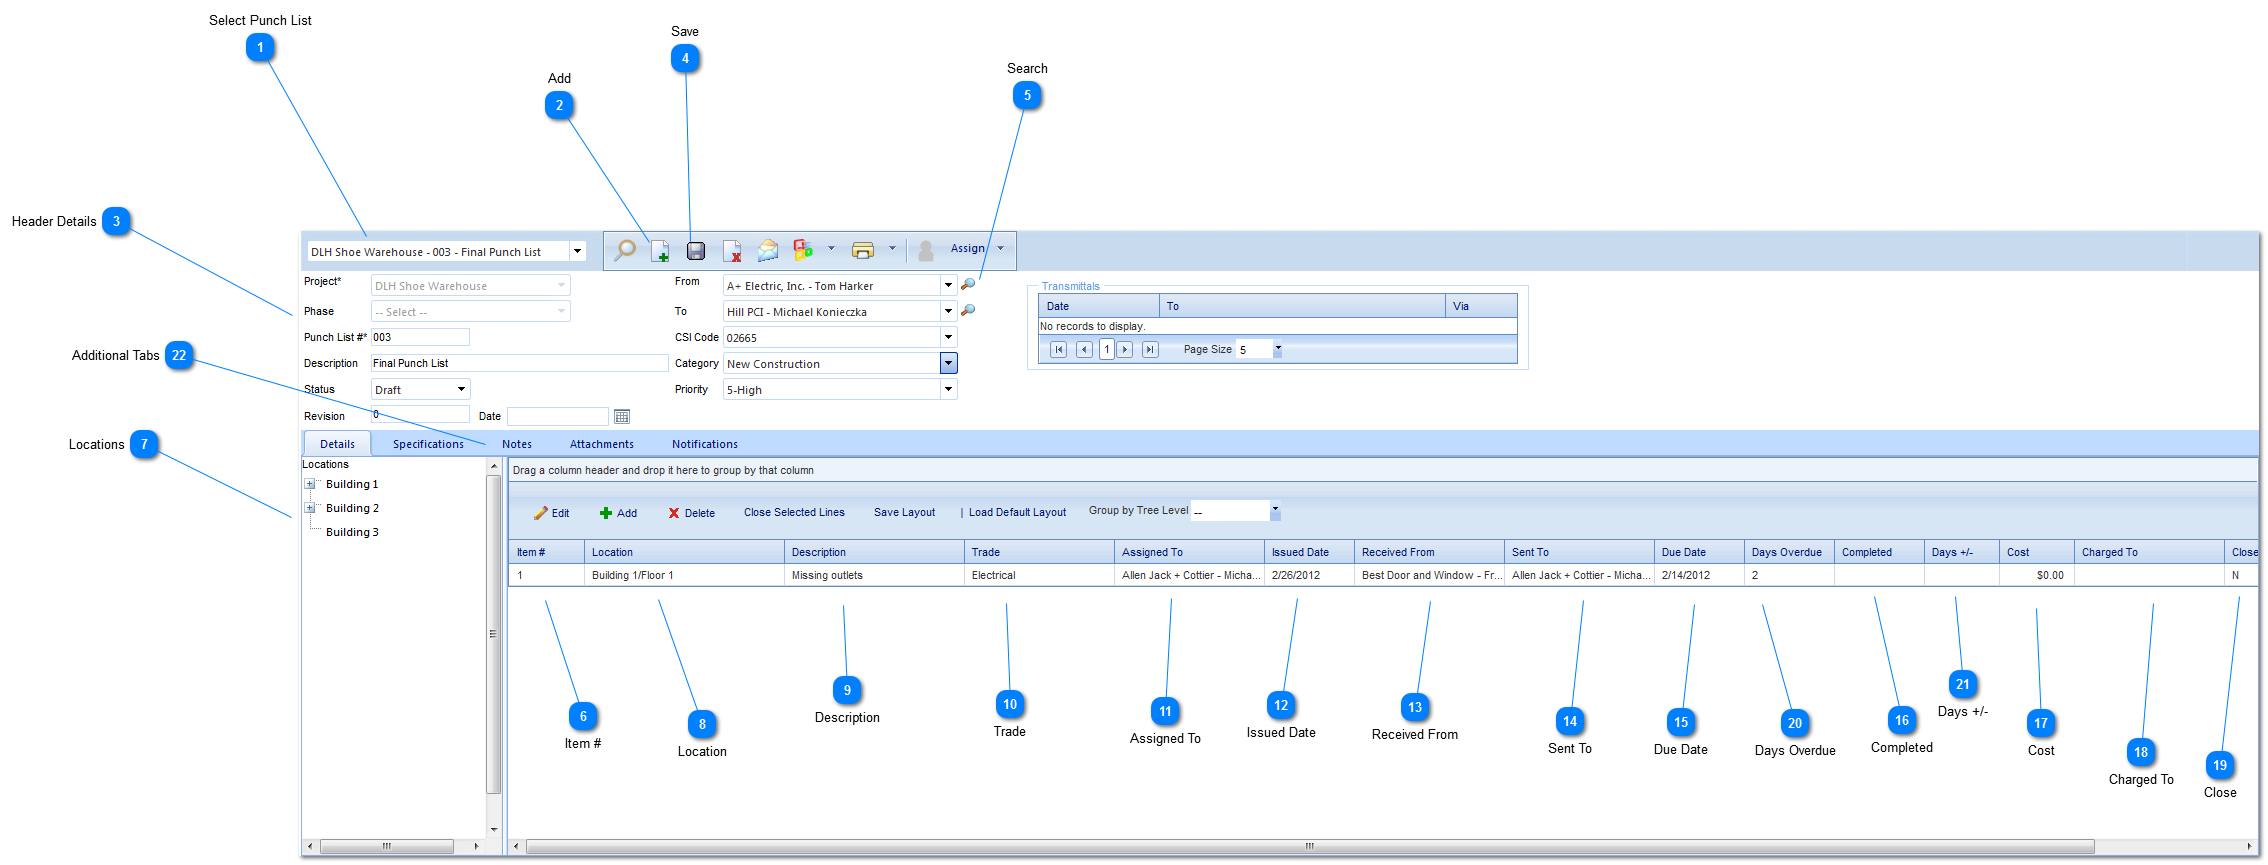
Task: Click the colored blocks workflow icon
Action: pos(803,249)
